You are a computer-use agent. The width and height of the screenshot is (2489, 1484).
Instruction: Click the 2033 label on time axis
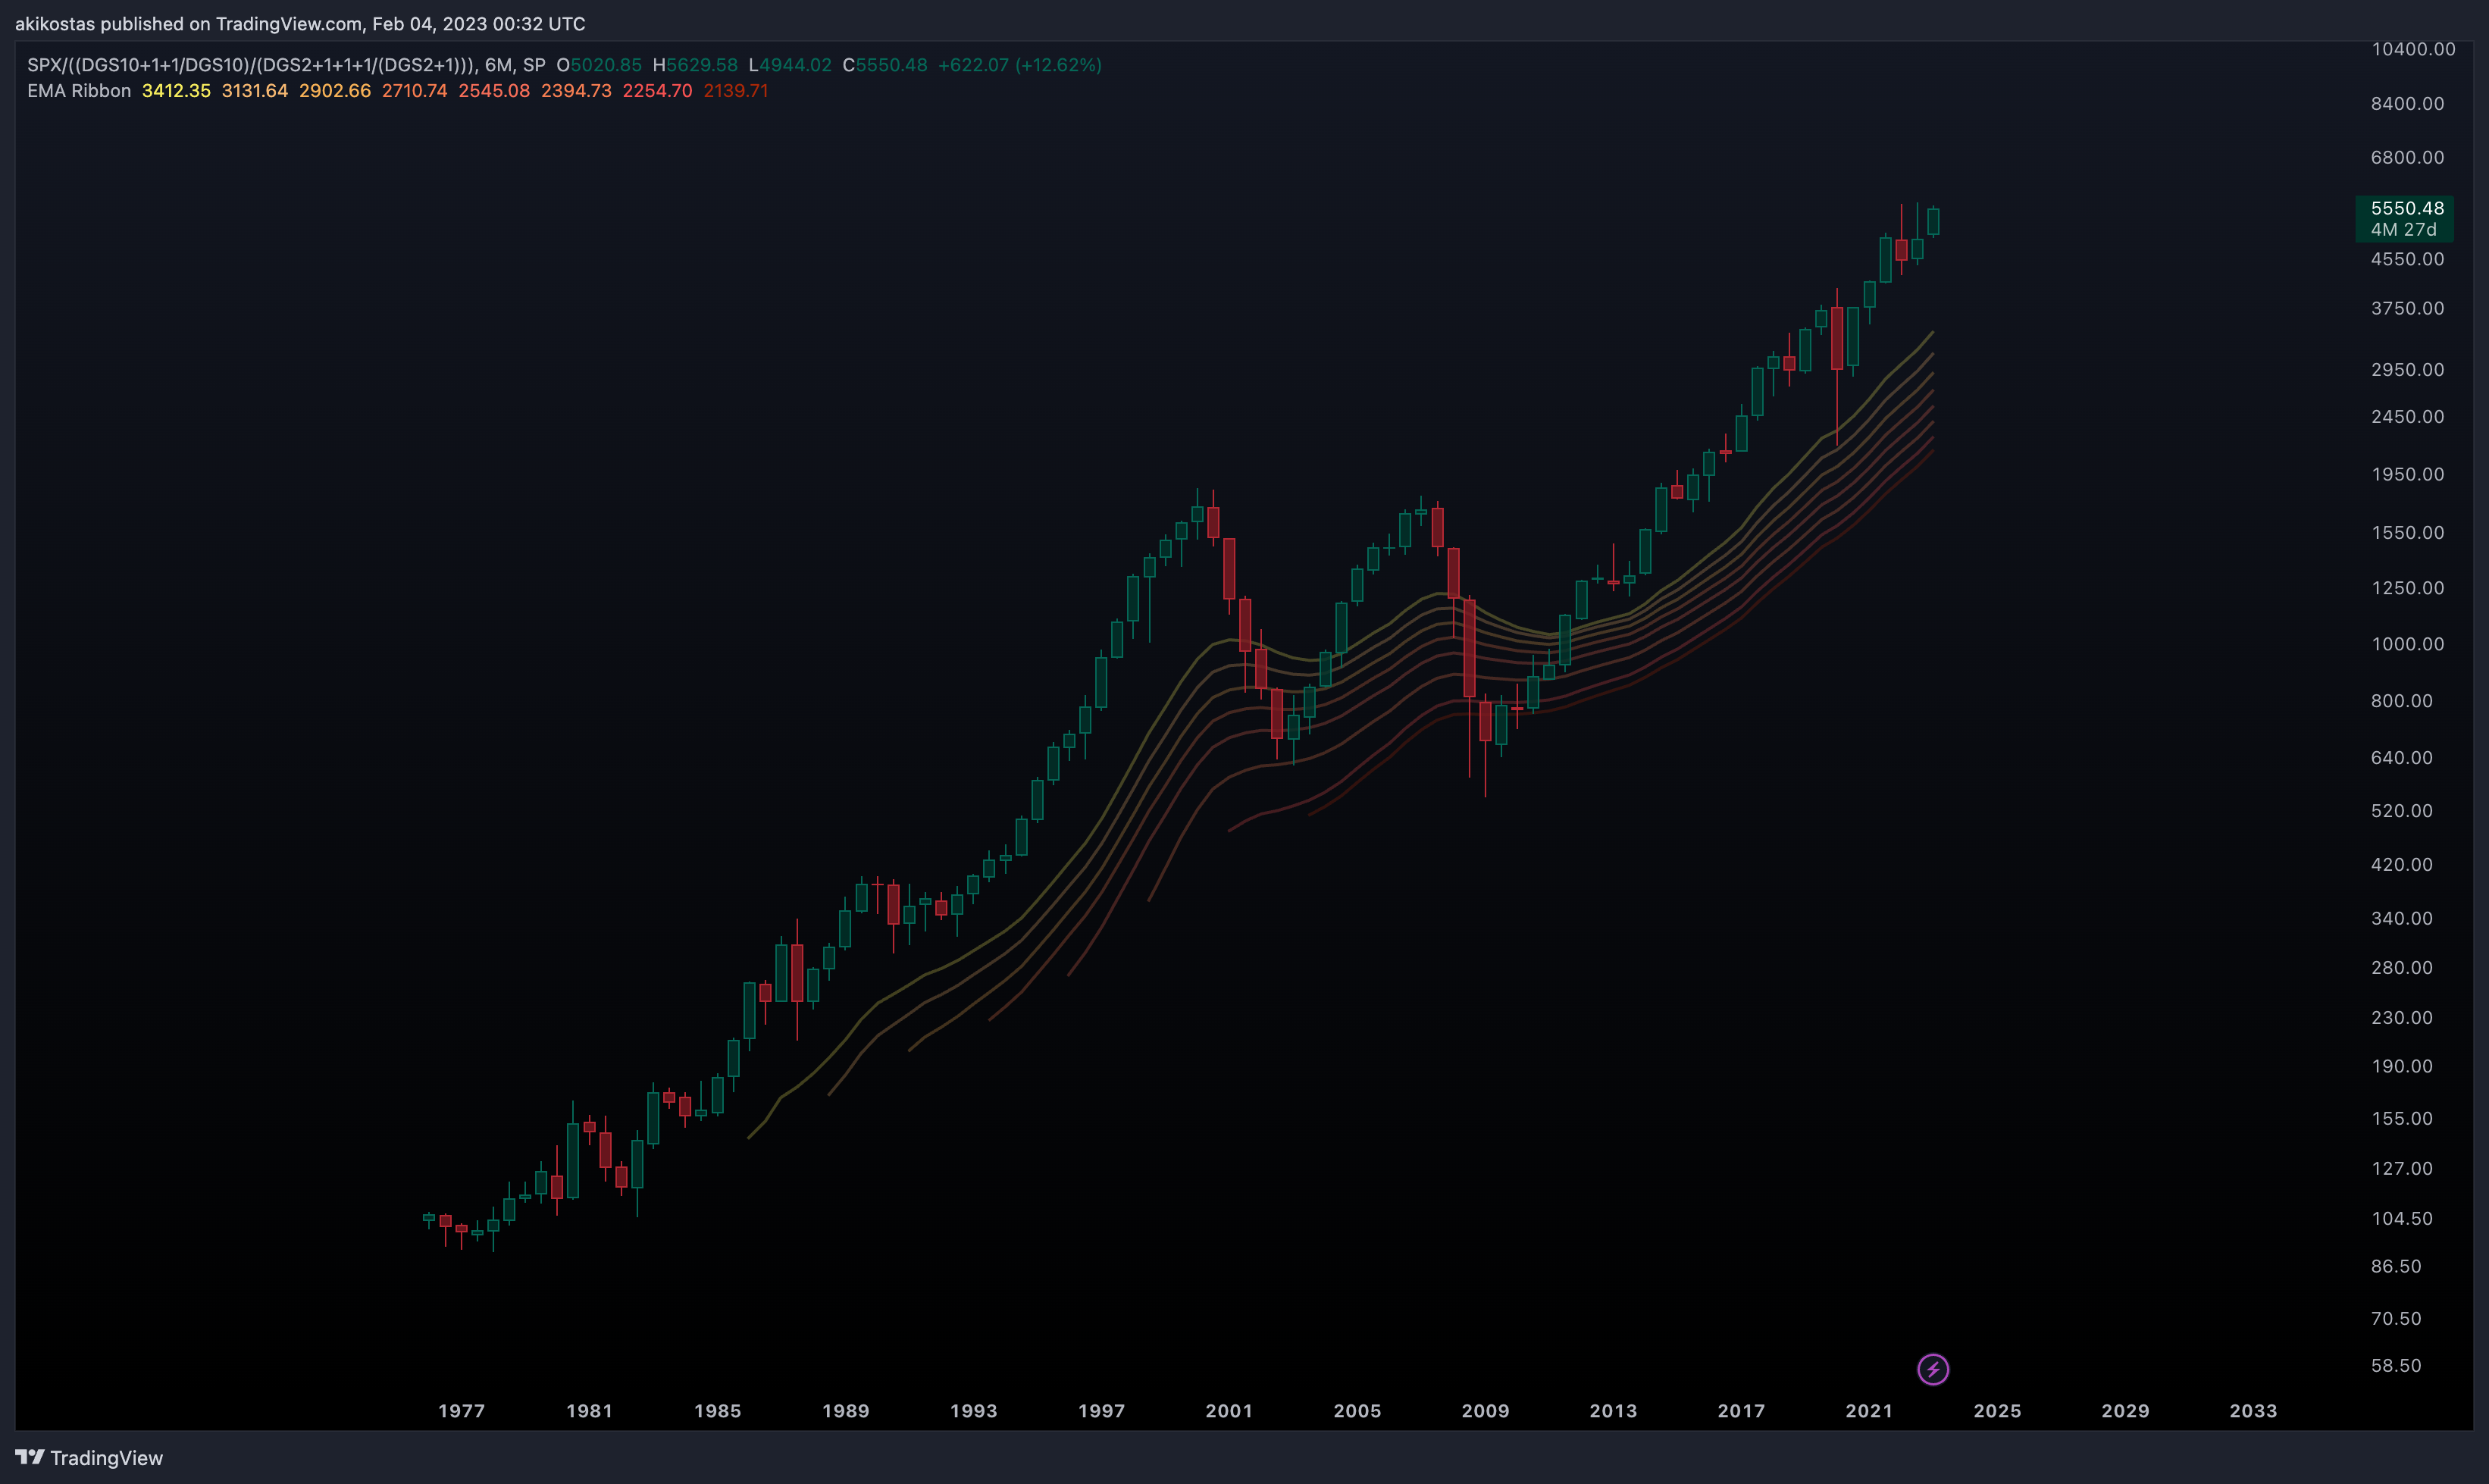2253,1411
